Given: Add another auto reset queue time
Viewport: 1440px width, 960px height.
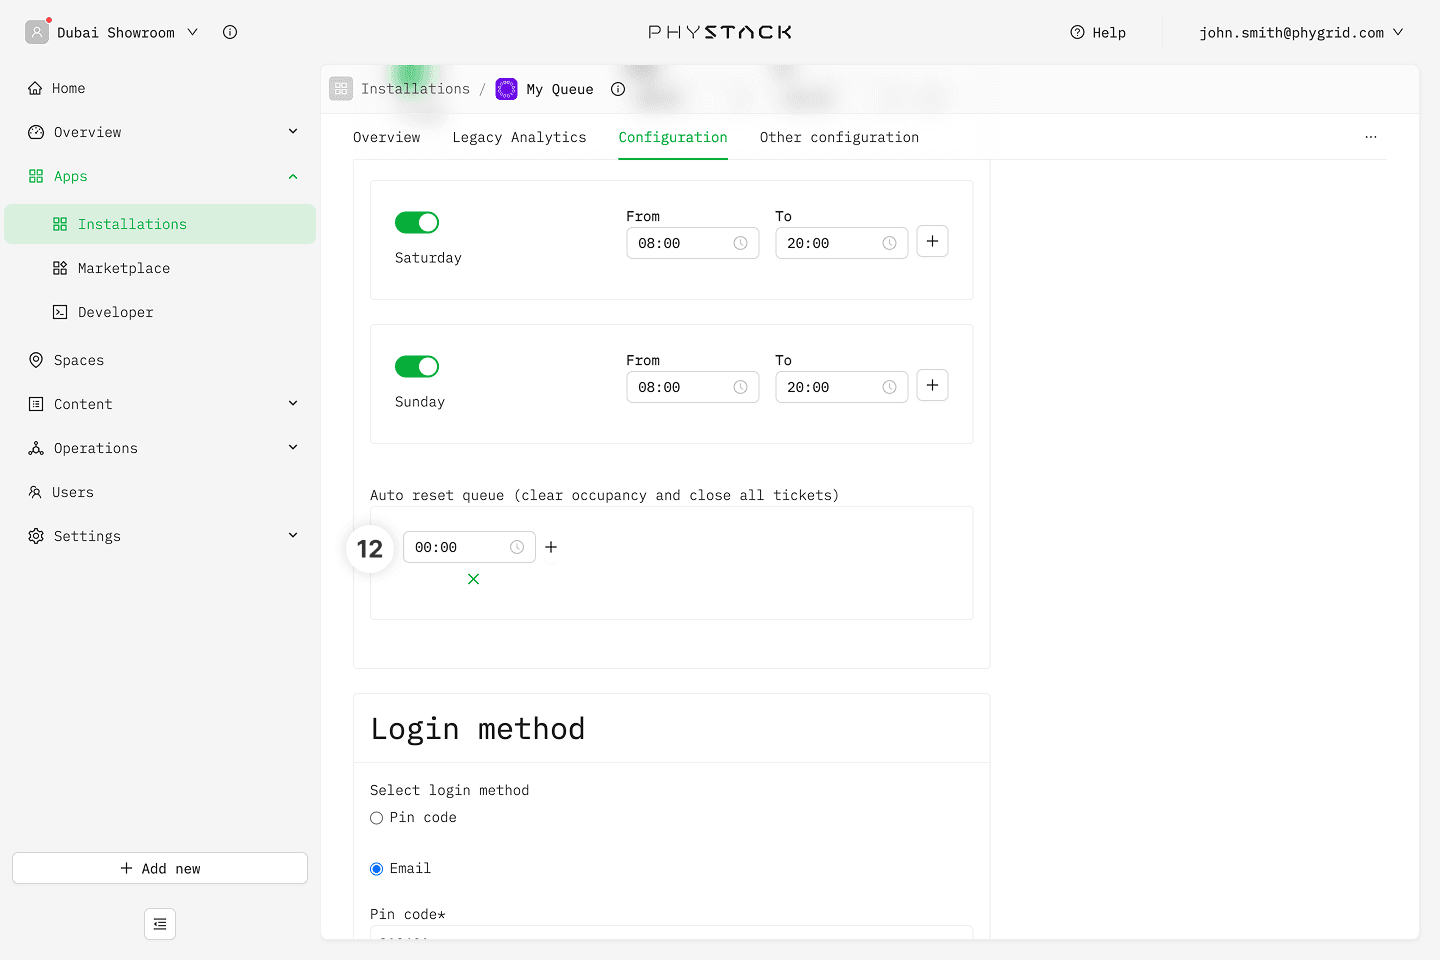Looking at the screenshot, I should [551, 547].
